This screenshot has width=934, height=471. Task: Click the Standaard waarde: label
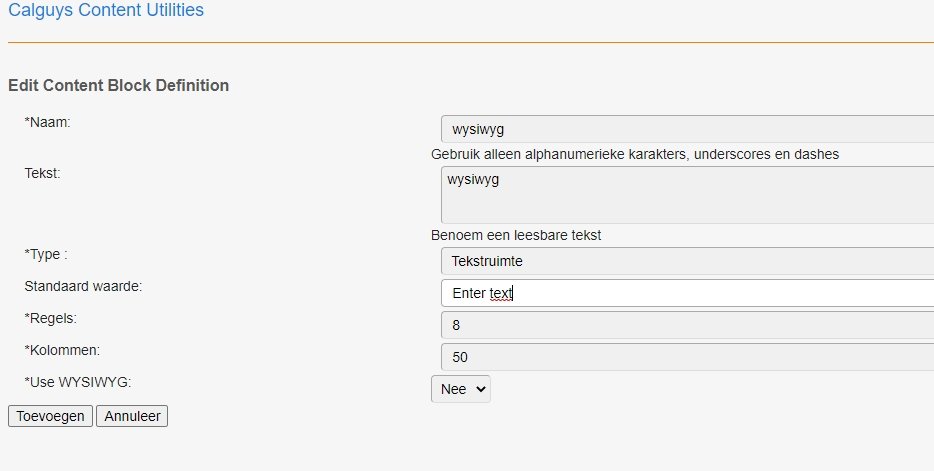[84, 286]
